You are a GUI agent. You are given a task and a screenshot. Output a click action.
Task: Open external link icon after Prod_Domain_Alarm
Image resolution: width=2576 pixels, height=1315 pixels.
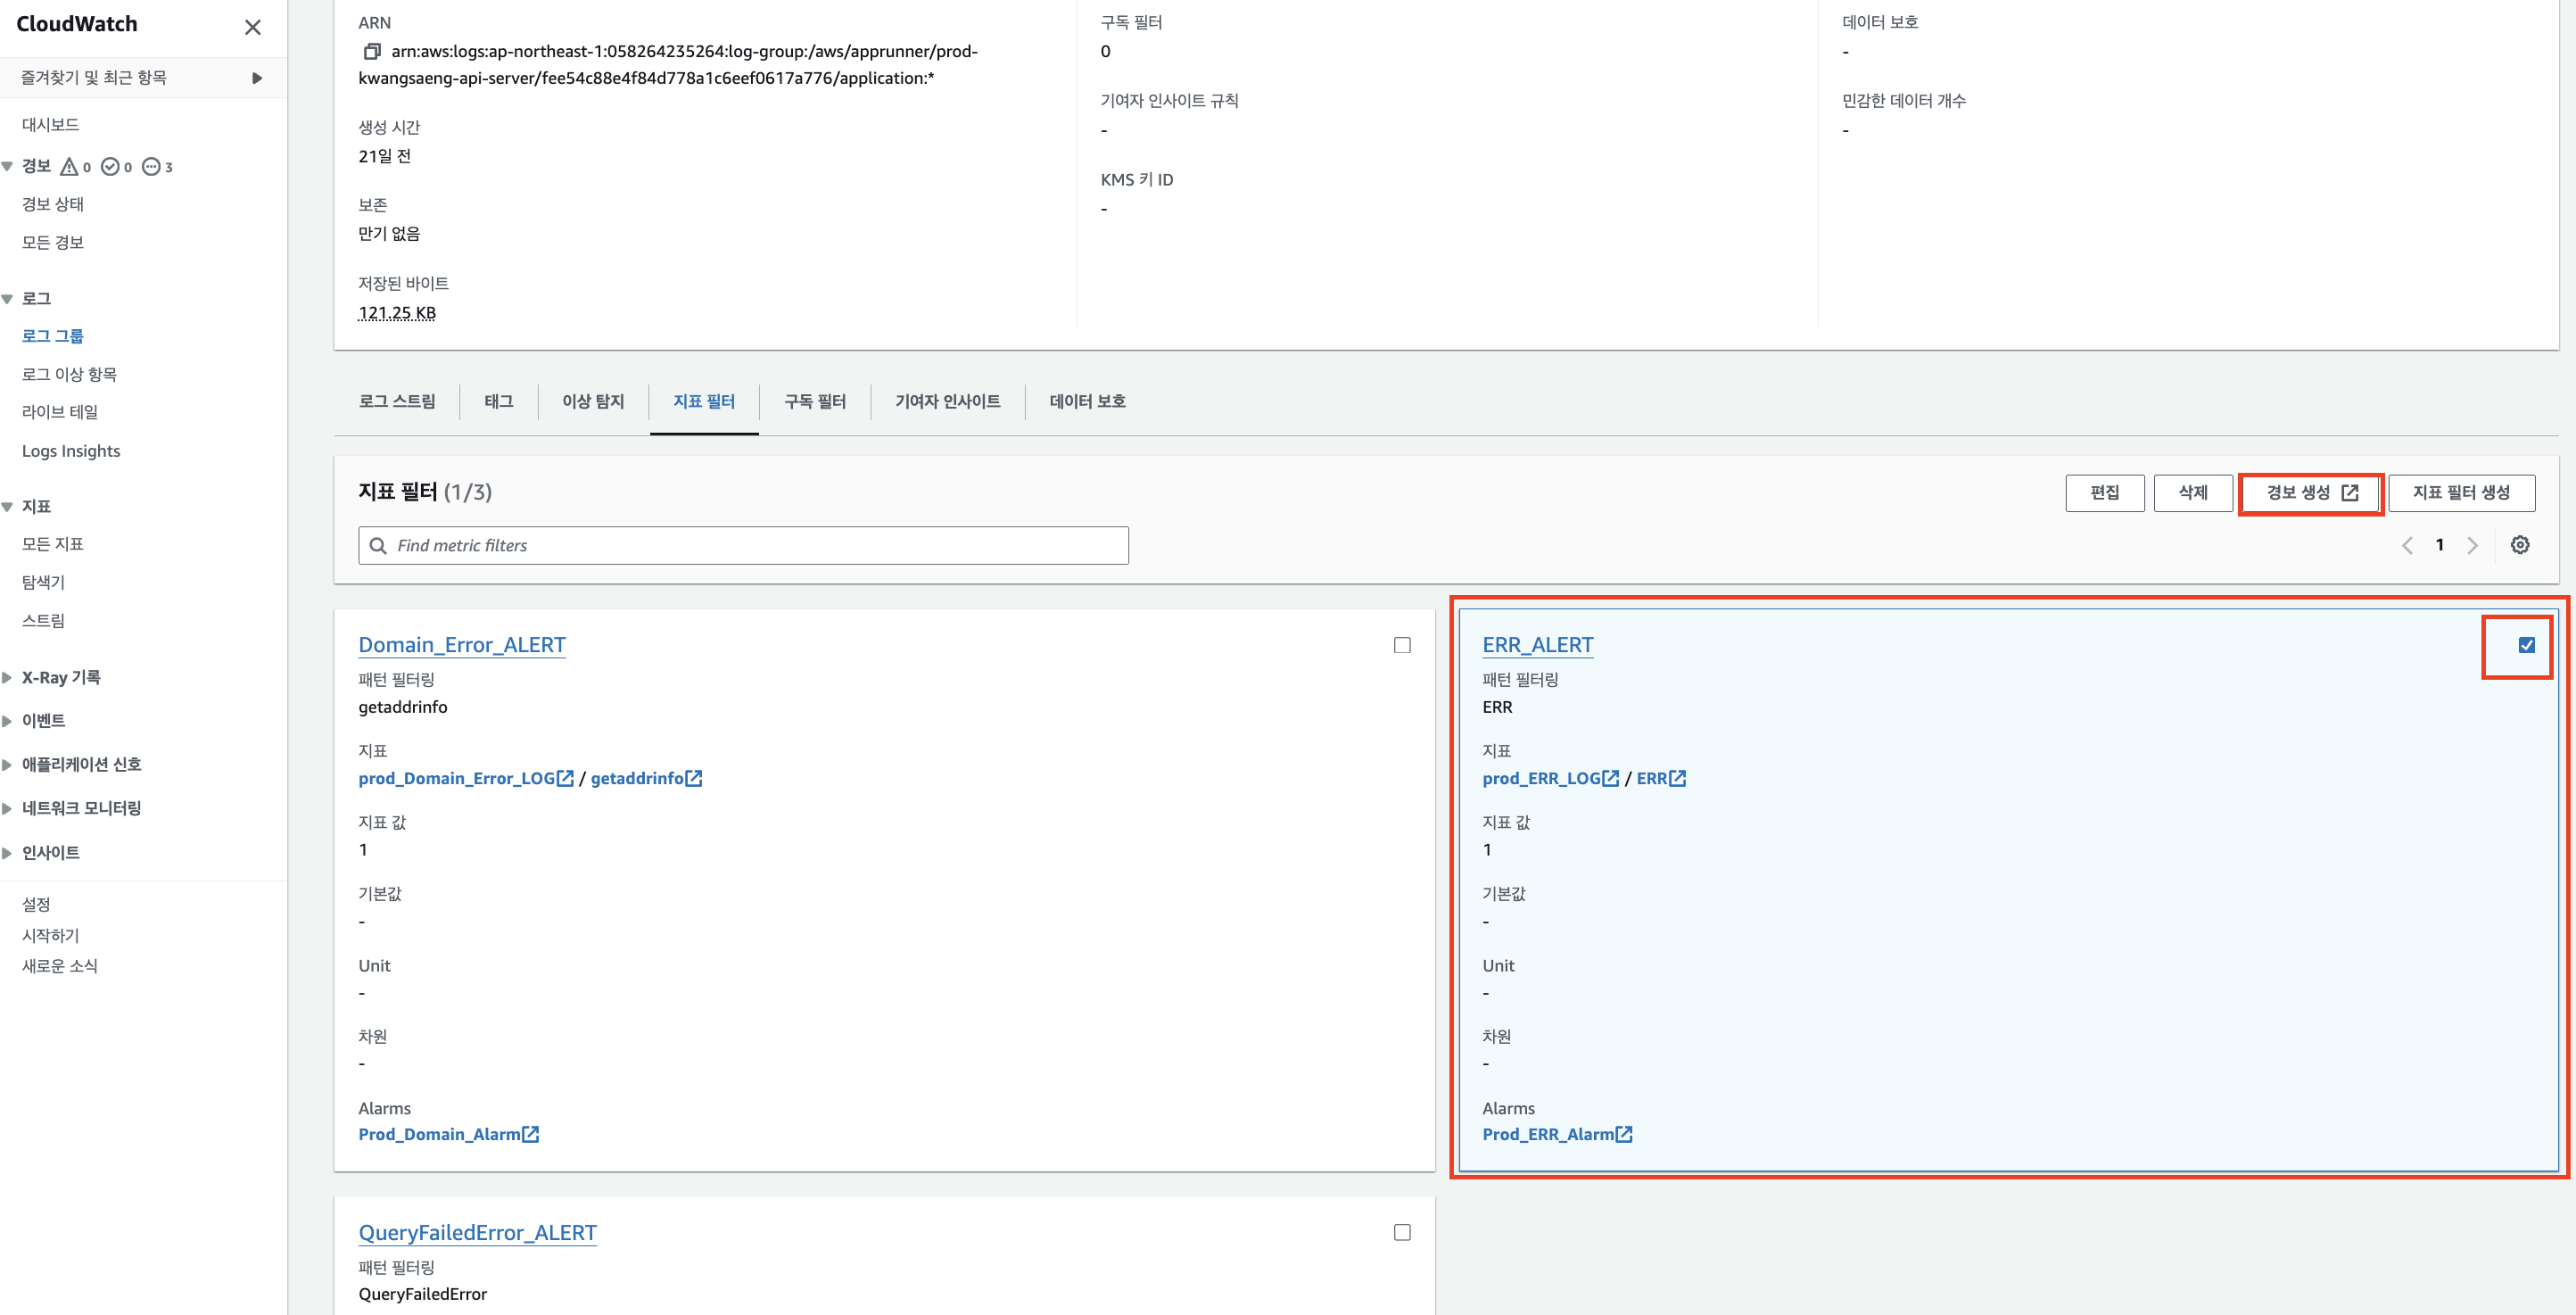[531, 1134]
